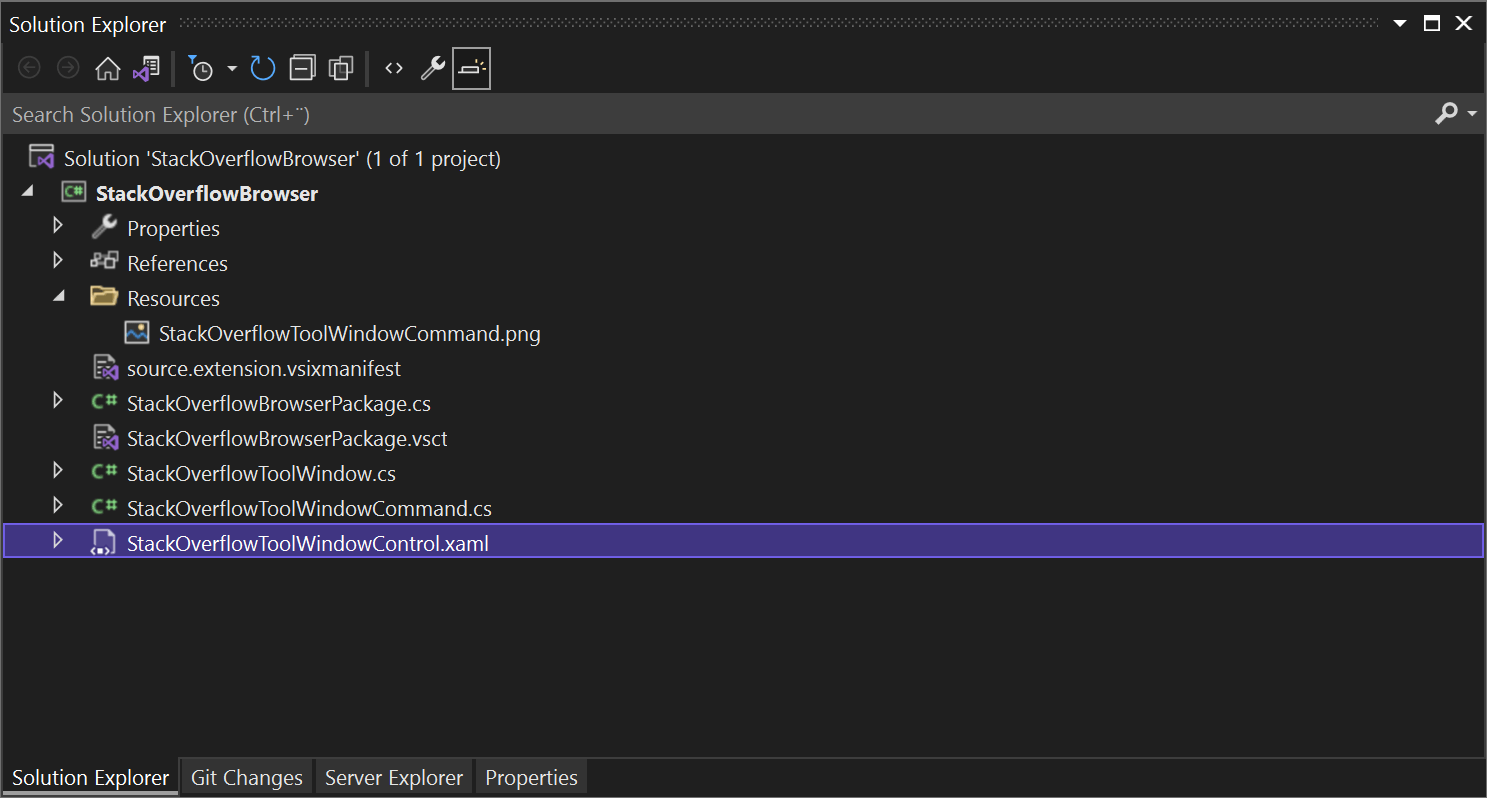Click the Pending Changes Filter icon

[199, 67]
